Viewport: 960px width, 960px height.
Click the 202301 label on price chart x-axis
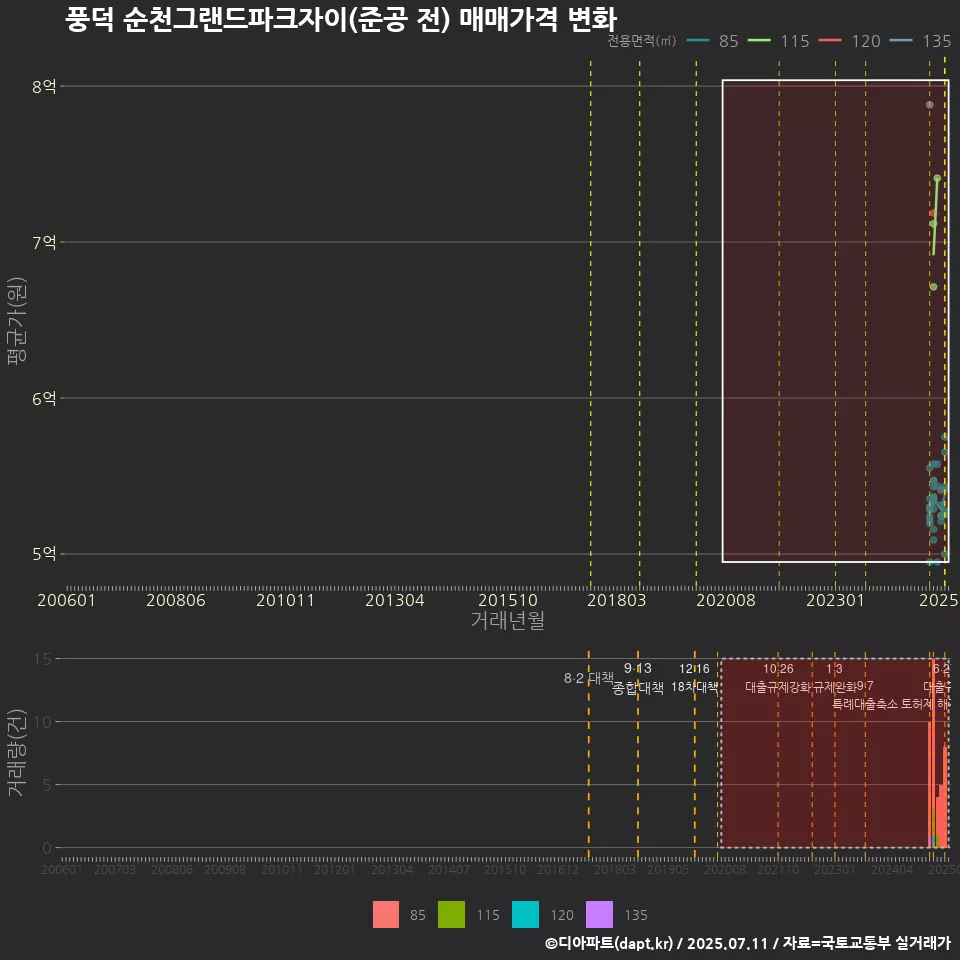[x=835, y=600]
